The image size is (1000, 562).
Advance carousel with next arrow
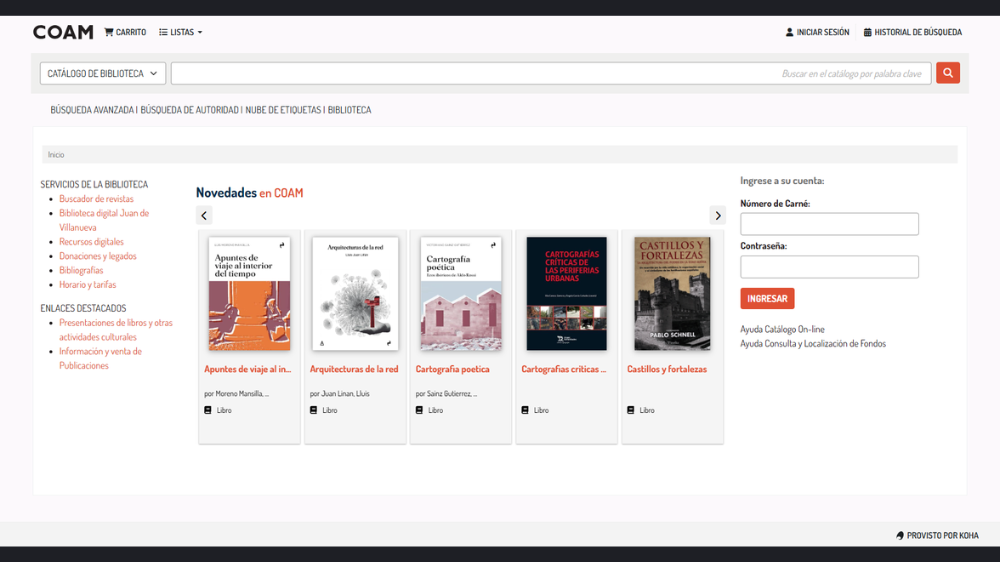coord(717,215)
